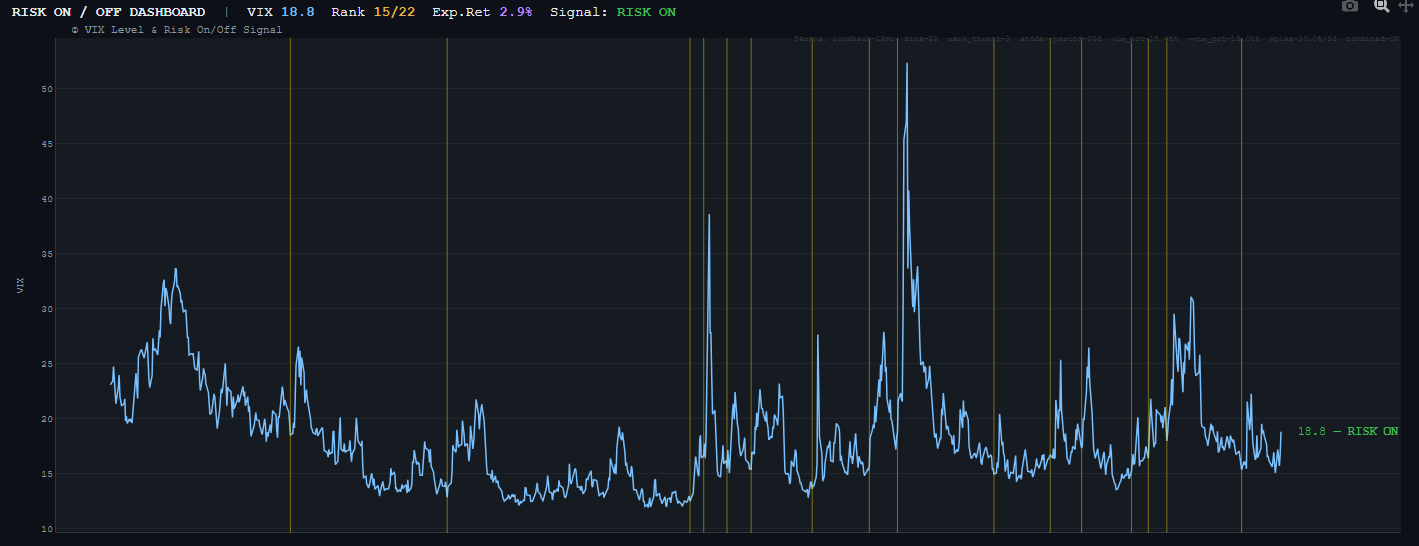Click the green RISK ON signal in the header
This screenshot has width=1419, height=546.
point(646,12)
